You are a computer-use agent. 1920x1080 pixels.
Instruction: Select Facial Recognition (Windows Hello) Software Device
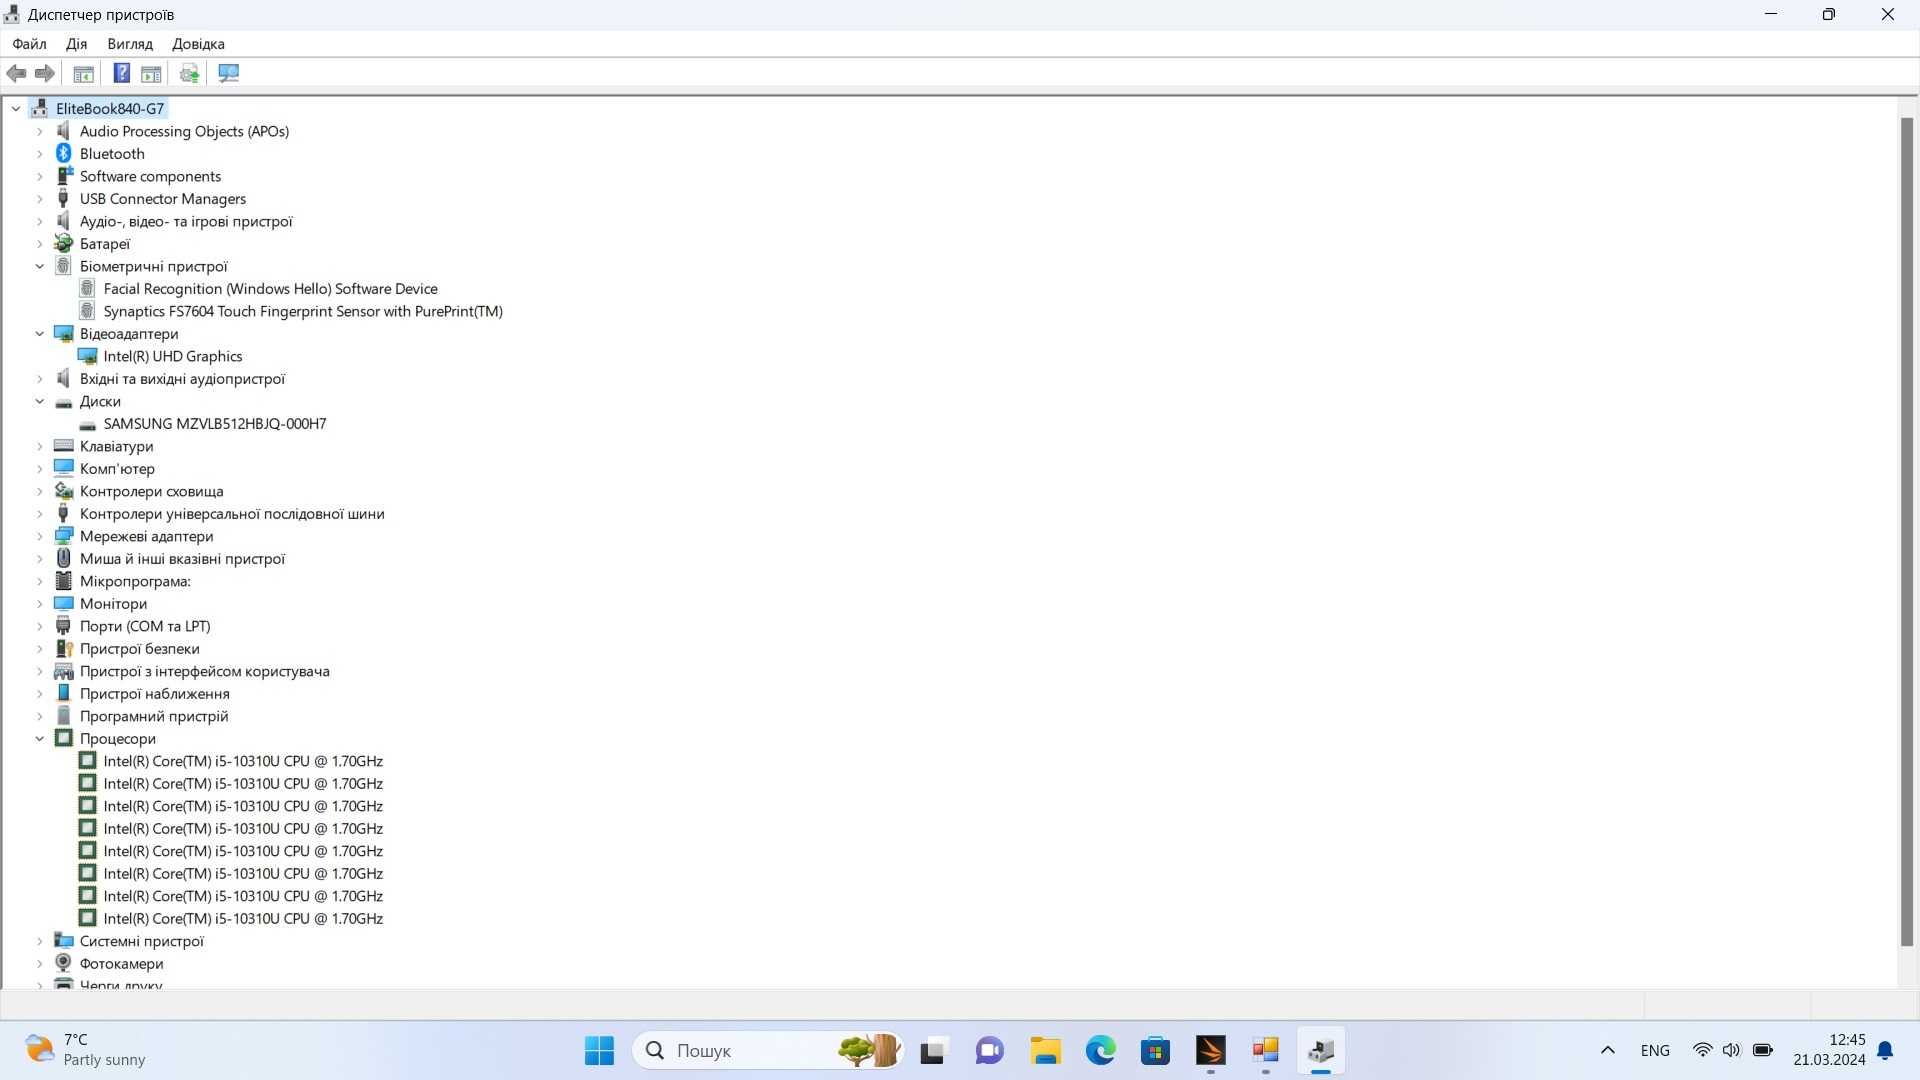[270, 289]
